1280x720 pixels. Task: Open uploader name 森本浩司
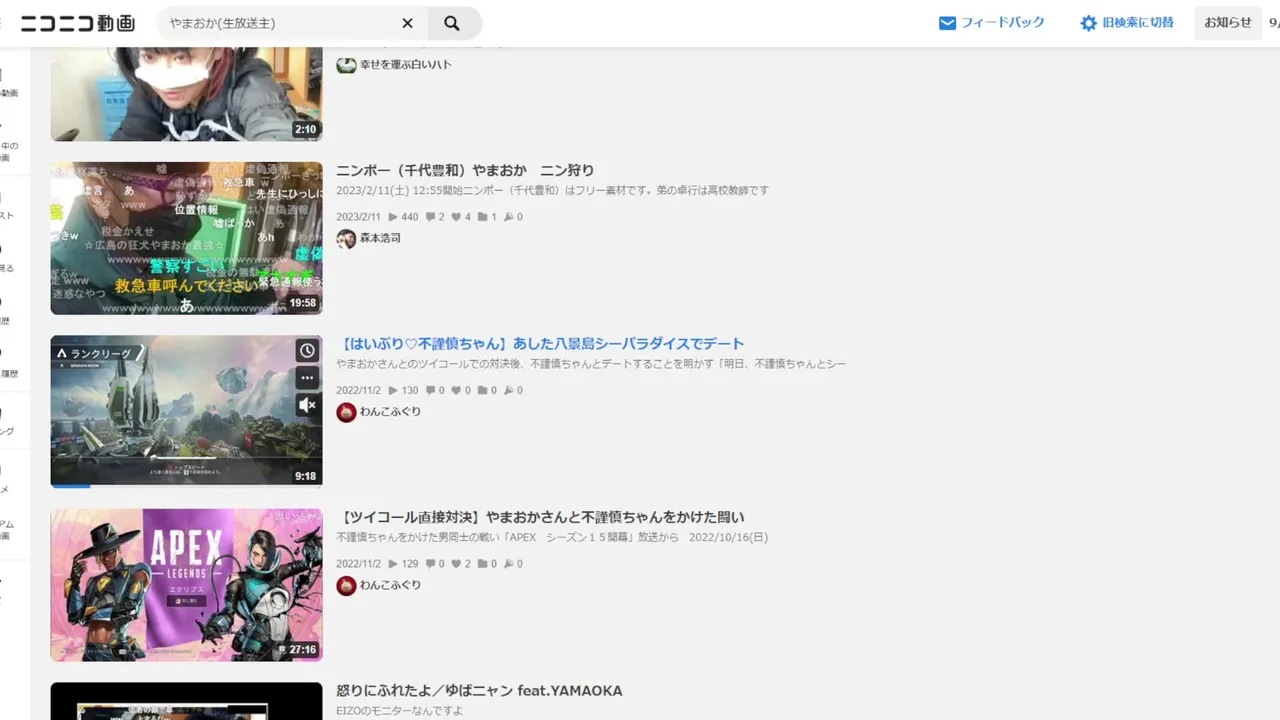pos(380,238)
